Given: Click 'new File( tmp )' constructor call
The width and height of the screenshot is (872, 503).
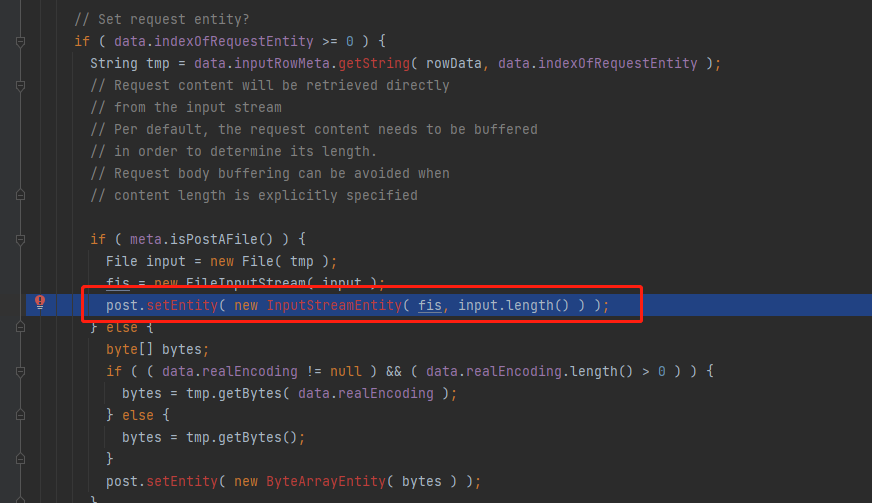Looking at the screenshot, I should tap(270, 262).
